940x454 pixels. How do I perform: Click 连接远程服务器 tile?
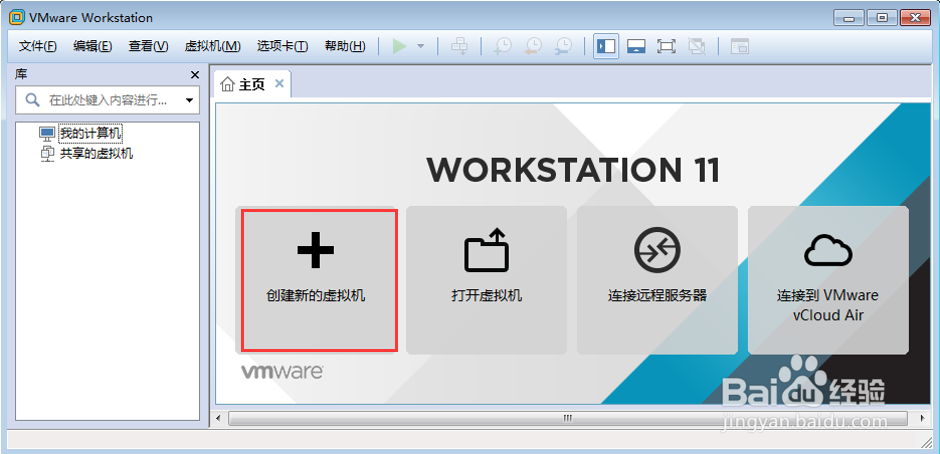tap(657, 280)
